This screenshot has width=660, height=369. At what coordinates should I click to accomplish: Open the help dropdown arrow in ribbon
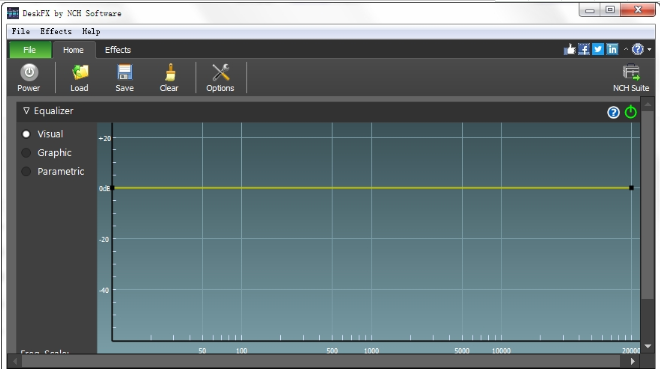[x=649, y=50]
